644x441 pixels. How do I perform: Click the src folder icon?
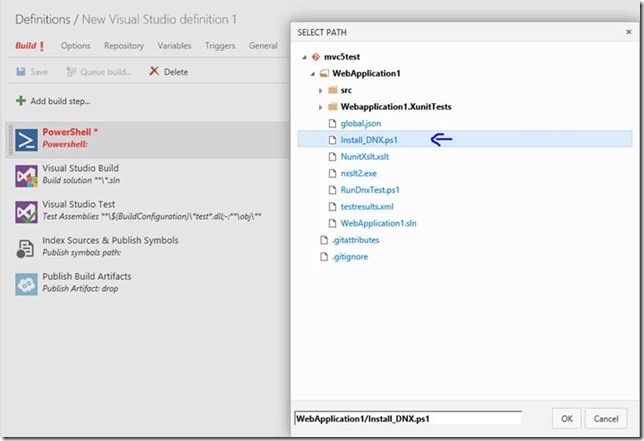point(333,90)
